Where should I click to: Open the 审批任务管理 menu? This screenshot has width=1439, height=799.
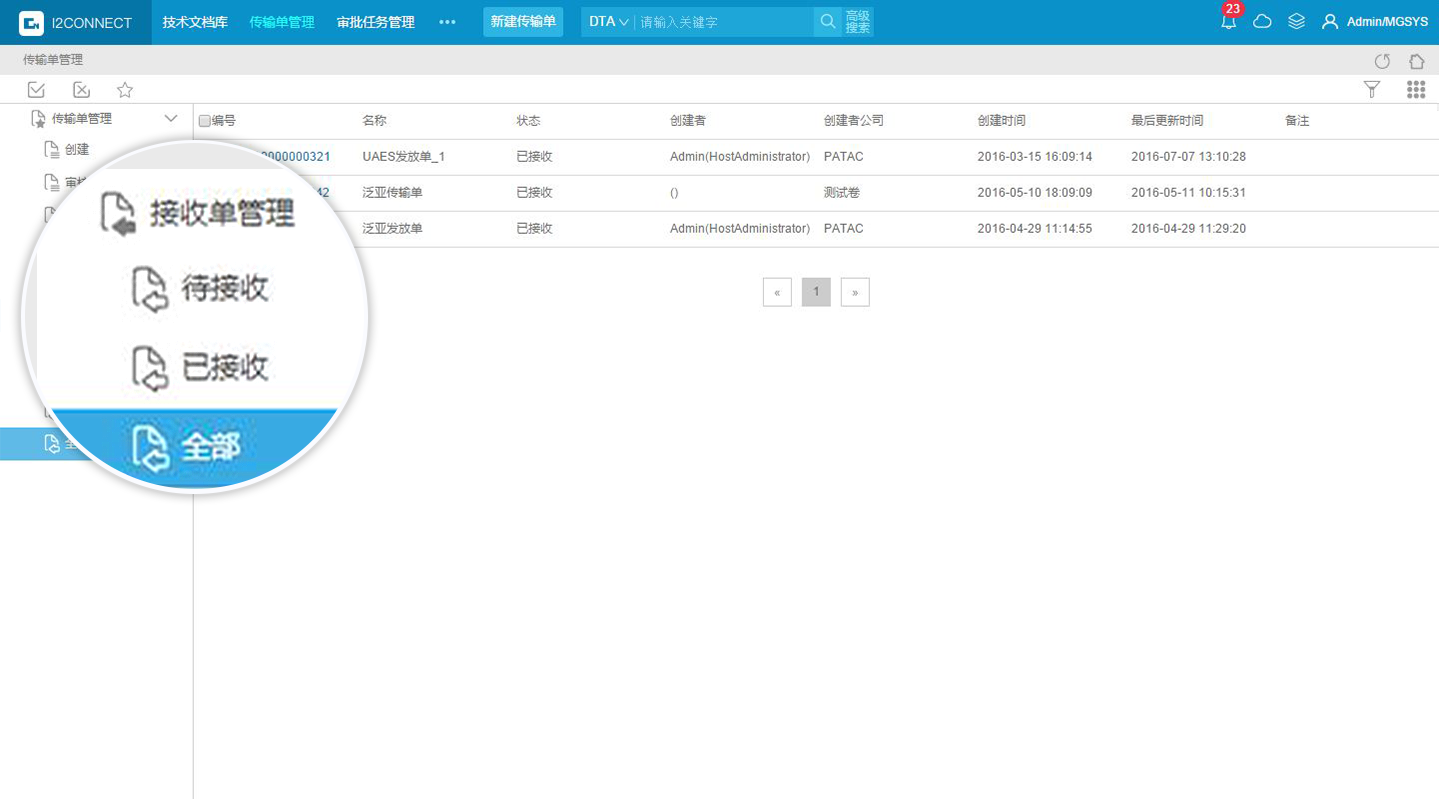pyautogui.click(x=376, y=22)
